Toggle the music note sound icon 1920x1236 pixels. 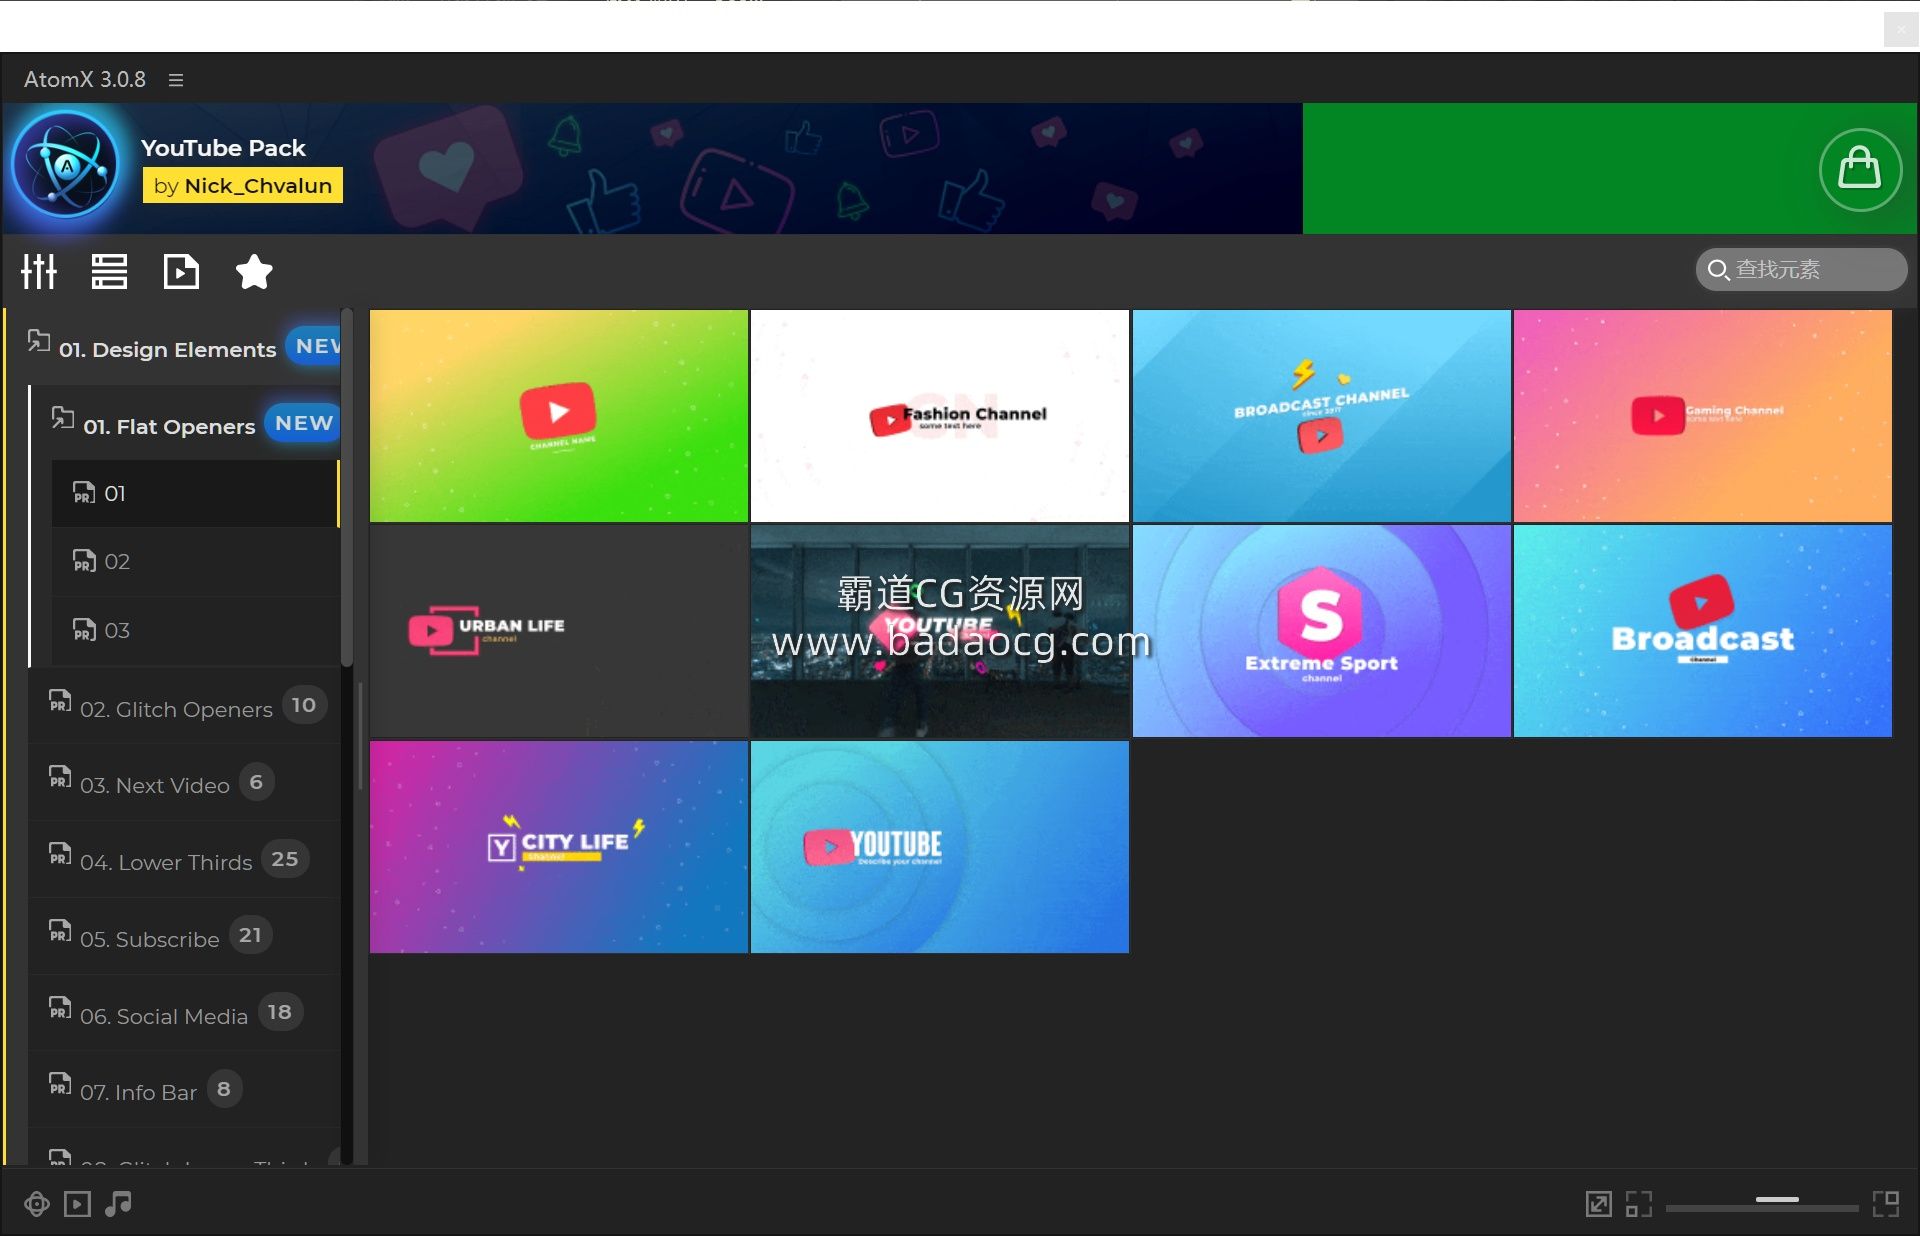118,1204
